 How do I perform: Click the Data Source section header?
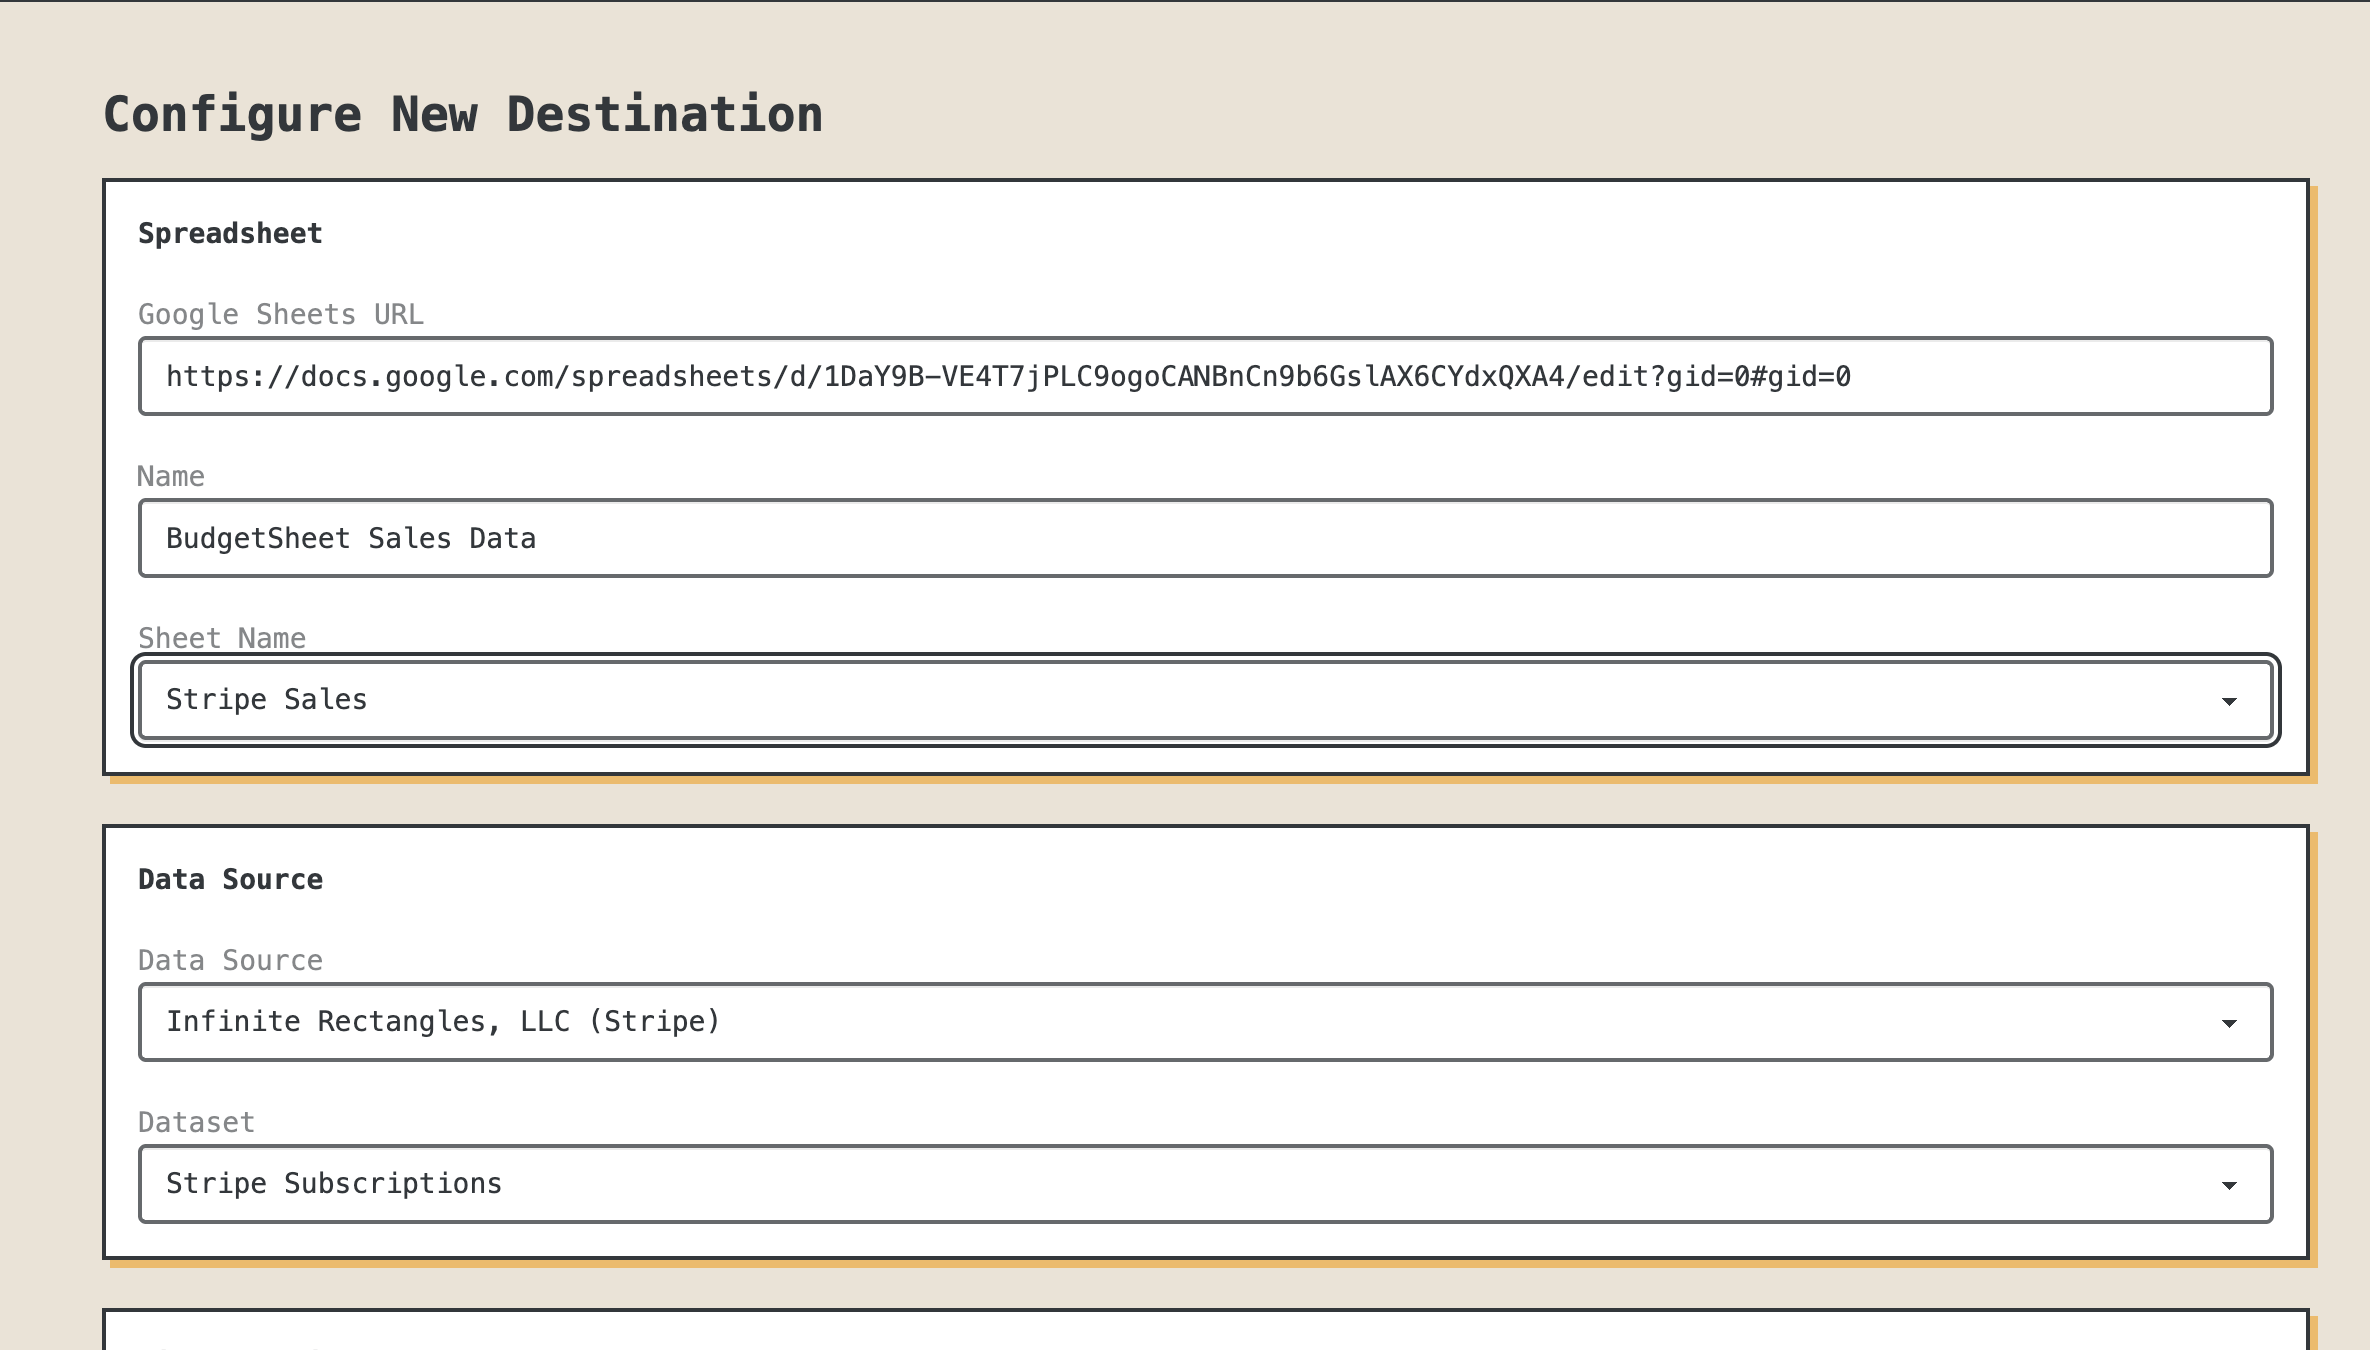(x=231, y=879)
